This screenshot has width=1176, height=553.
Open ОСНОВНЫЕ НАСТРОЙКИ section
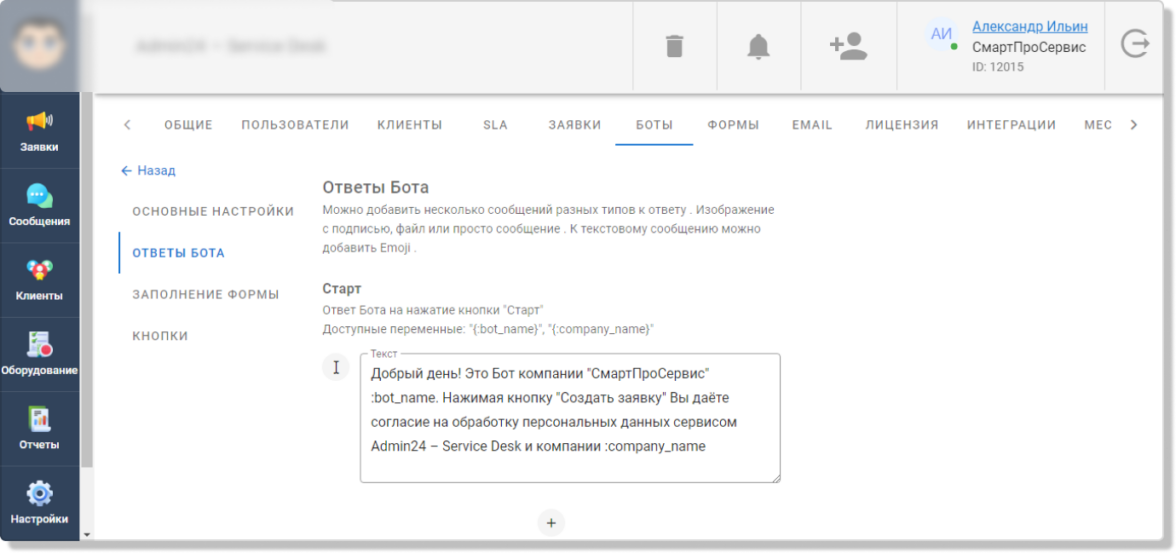(213, 212)
